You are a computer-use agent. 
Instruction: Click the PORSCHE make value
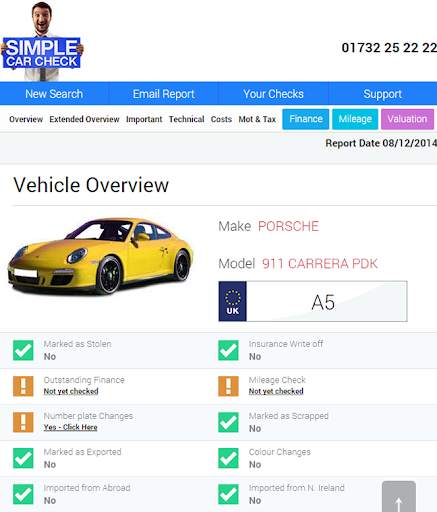tap(288, 226)
